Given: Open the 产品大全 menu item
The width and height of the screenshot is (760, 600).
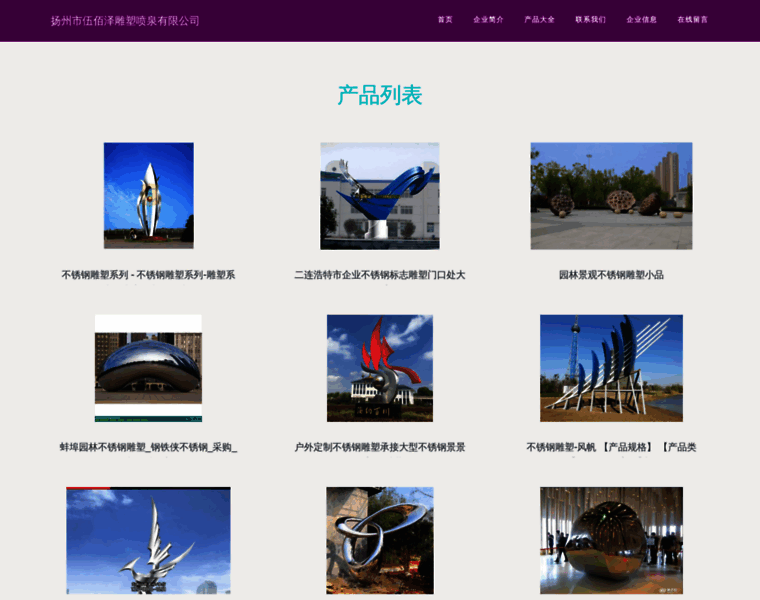Looking at the screenshot, I should click(539, 20).
